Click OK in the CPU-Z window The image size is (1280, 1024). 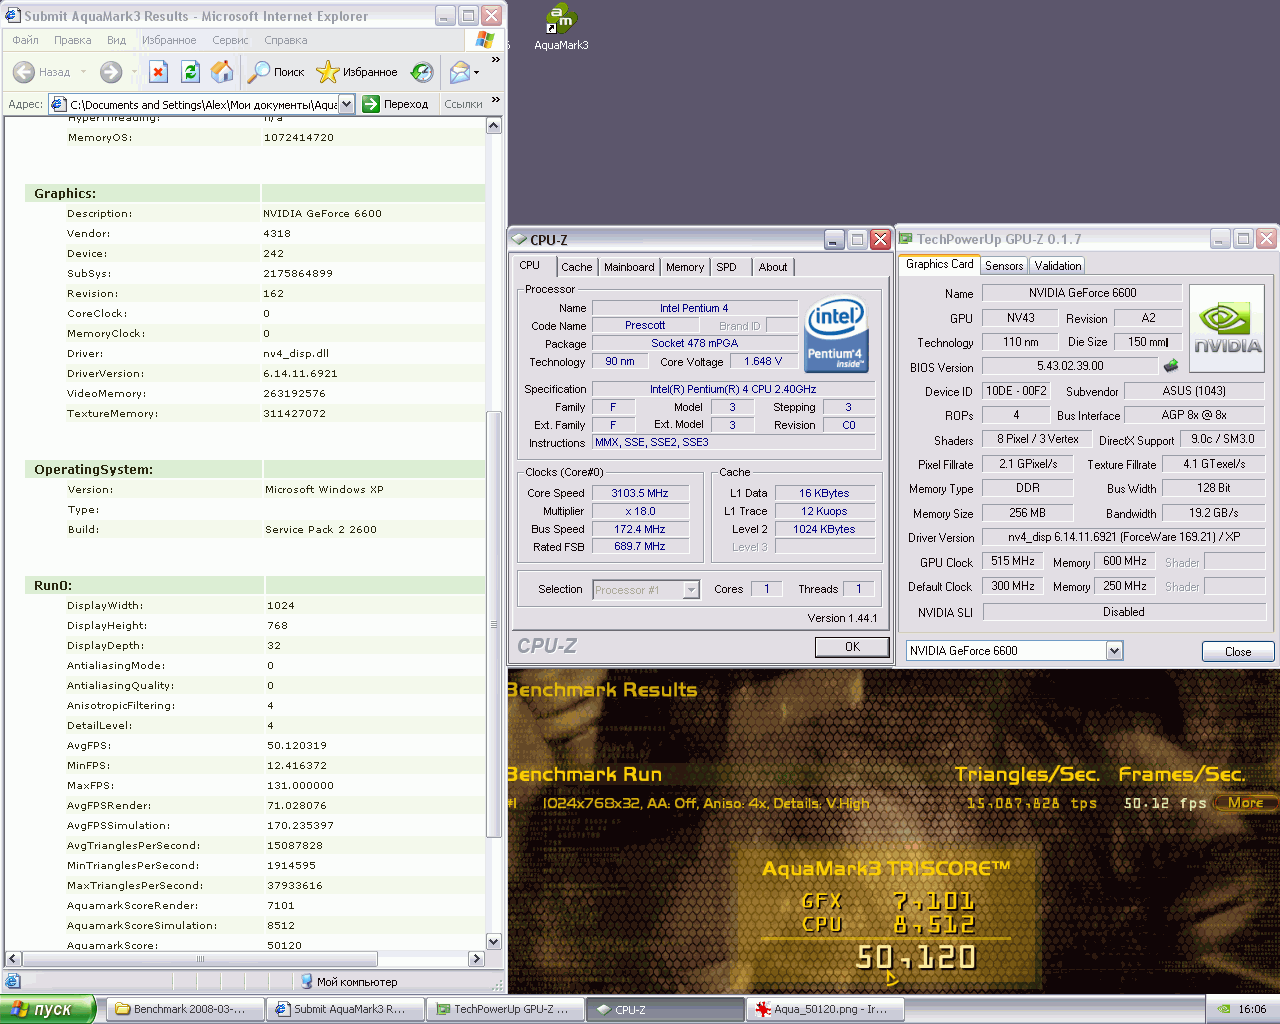(x=852, y=647)
